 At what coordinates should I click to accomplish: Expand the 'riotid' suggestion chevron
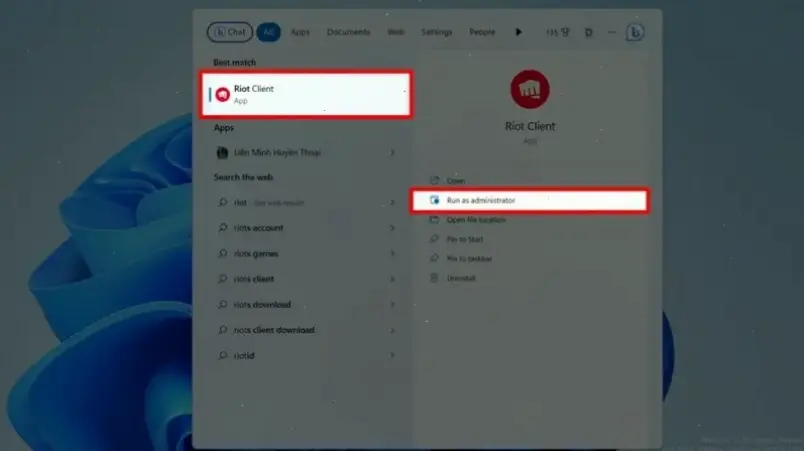point(392,355)
